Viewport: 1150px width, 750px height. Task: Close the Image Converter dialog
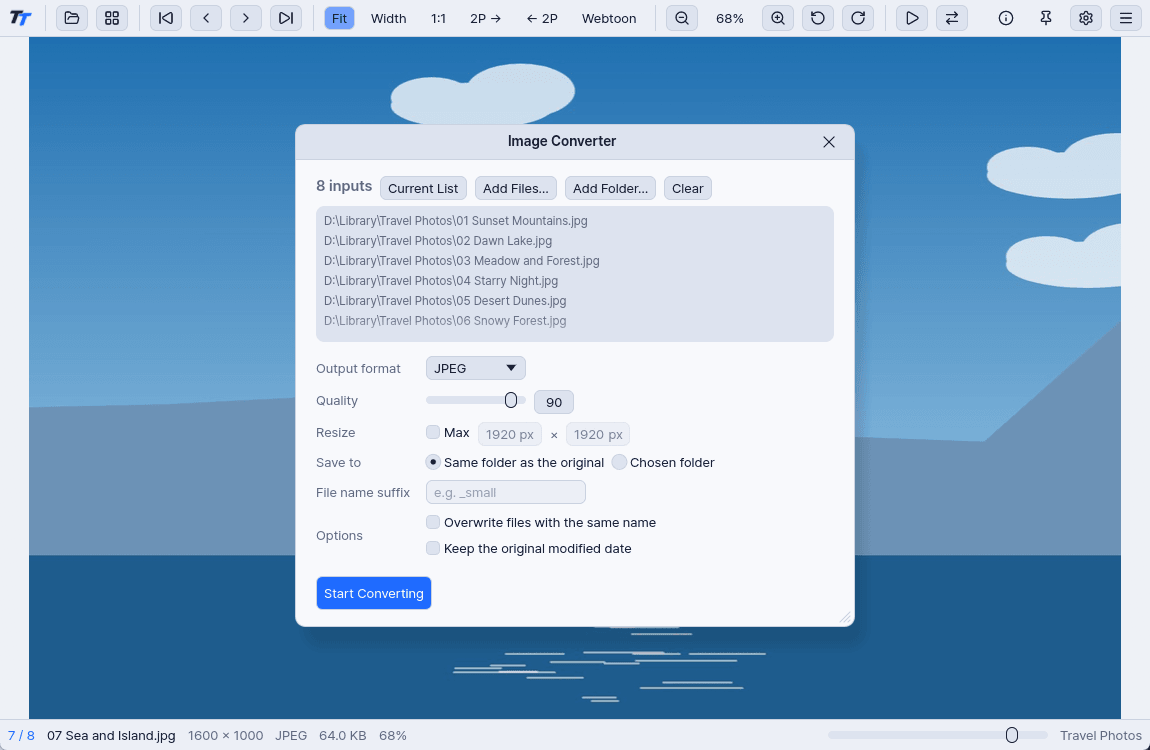[829, 141]
